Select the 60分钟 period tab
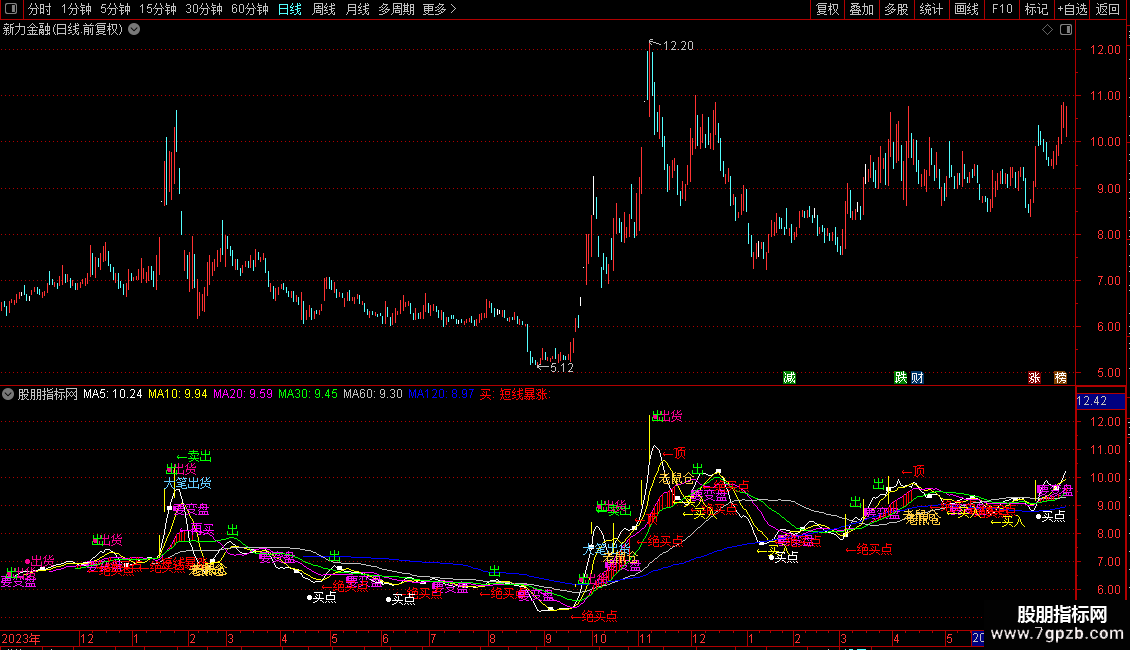Screen dimensions: 1130x650 pos(250,9)
